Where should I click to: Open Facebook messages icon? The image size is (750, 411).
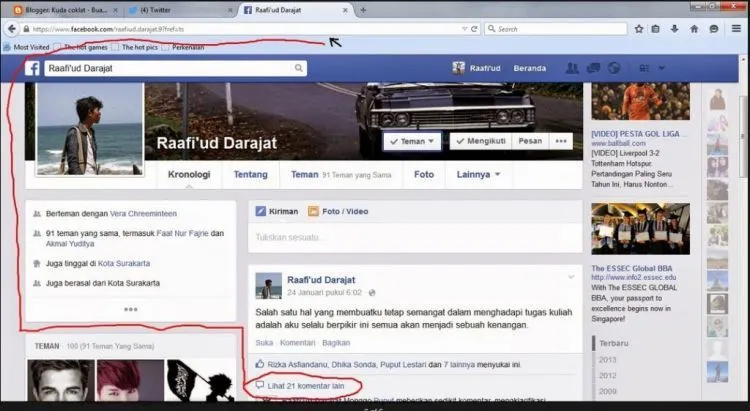pos(593,68)
